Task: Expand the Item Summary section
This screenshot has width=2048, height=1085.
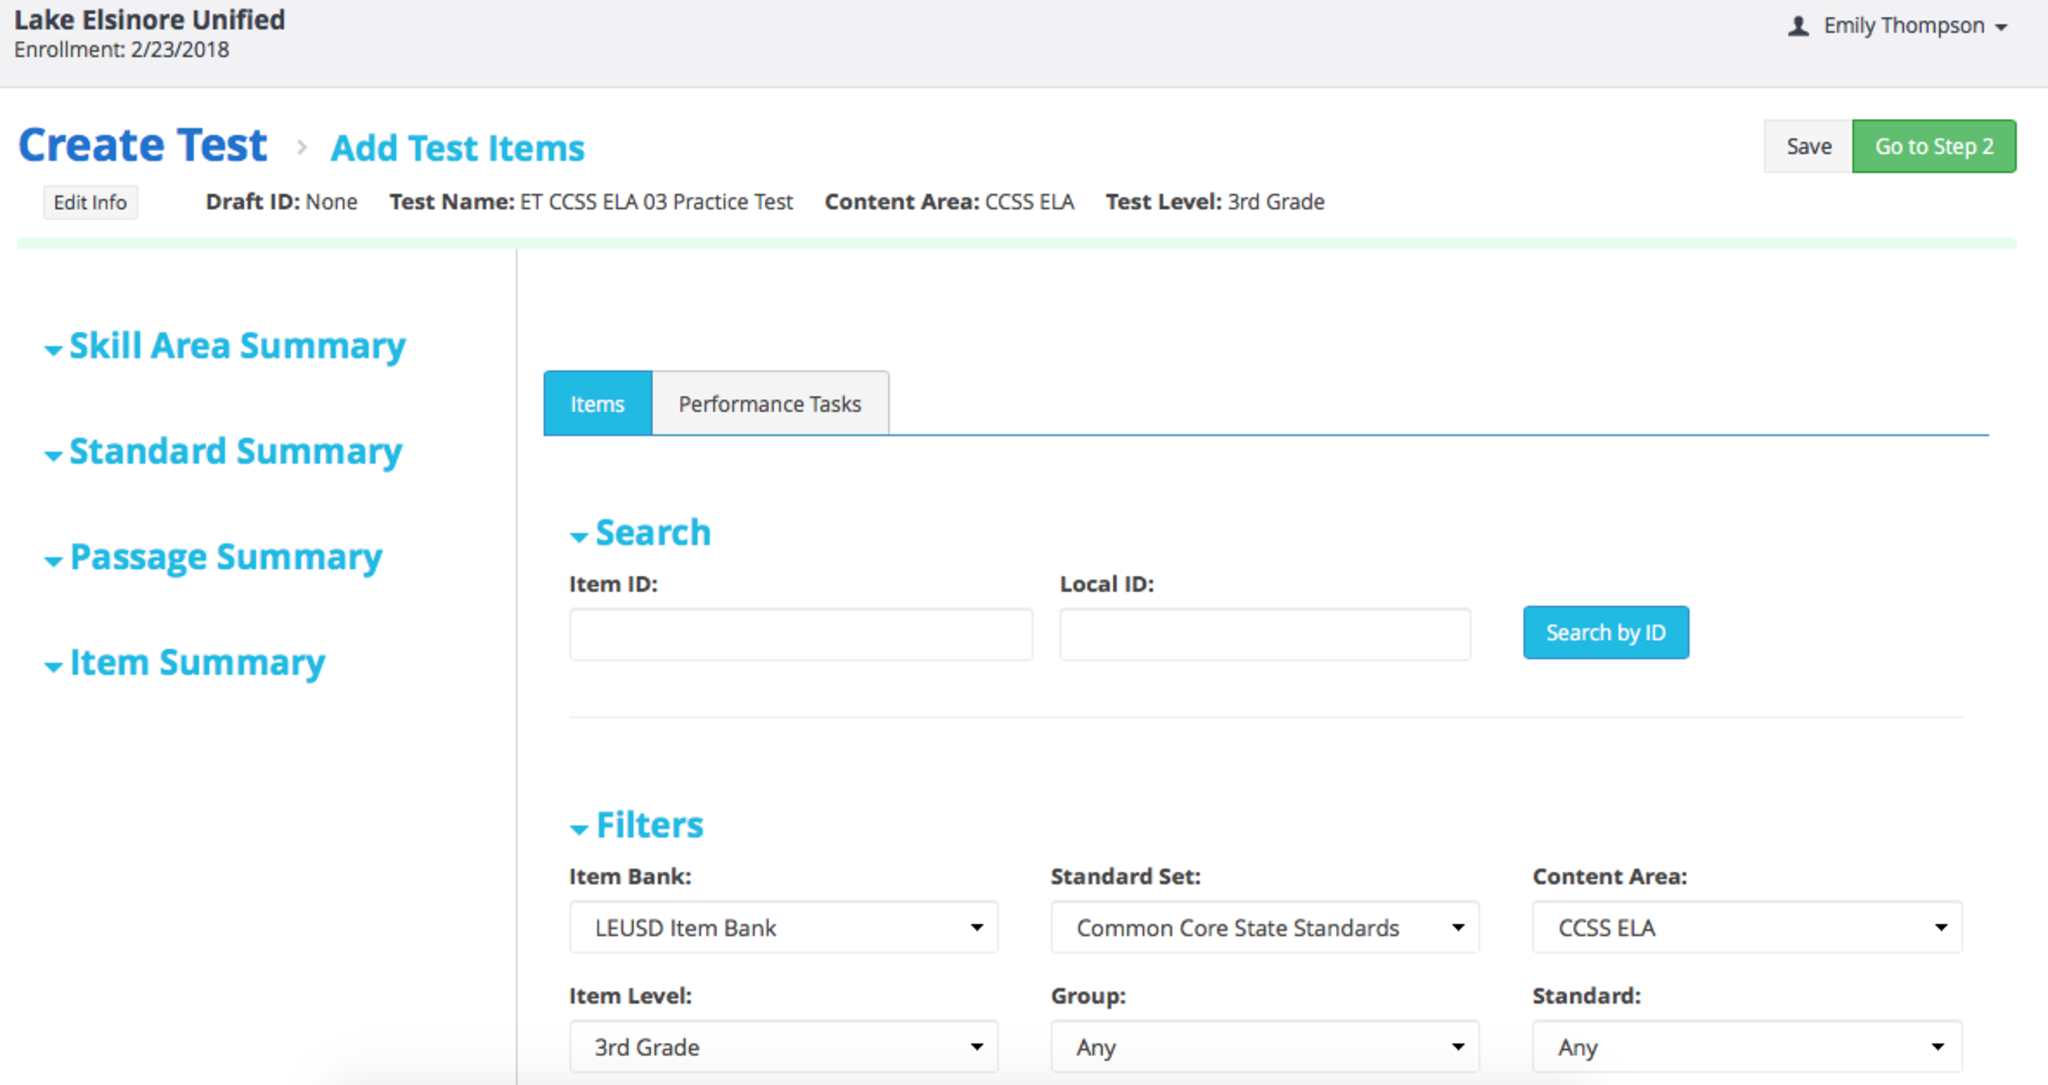Action: (x=196, y=663)
